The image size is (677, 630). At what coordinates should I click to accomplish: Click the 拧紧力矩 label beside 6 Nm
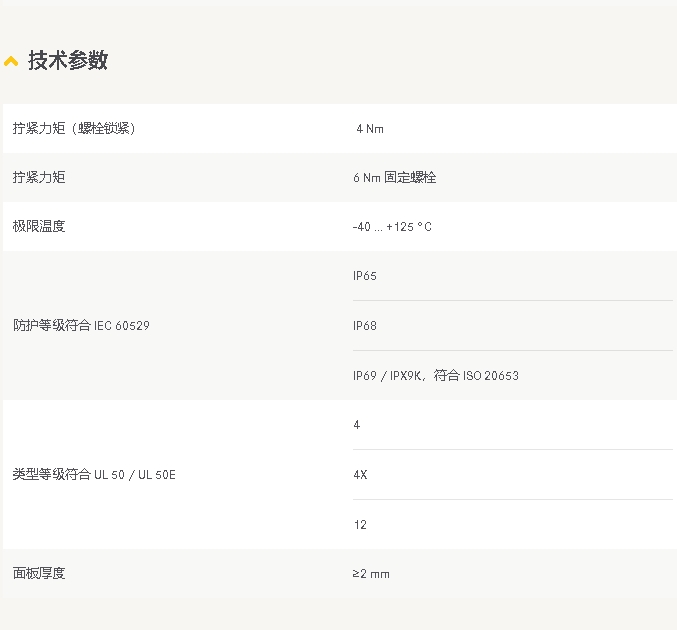coord(39,178)
